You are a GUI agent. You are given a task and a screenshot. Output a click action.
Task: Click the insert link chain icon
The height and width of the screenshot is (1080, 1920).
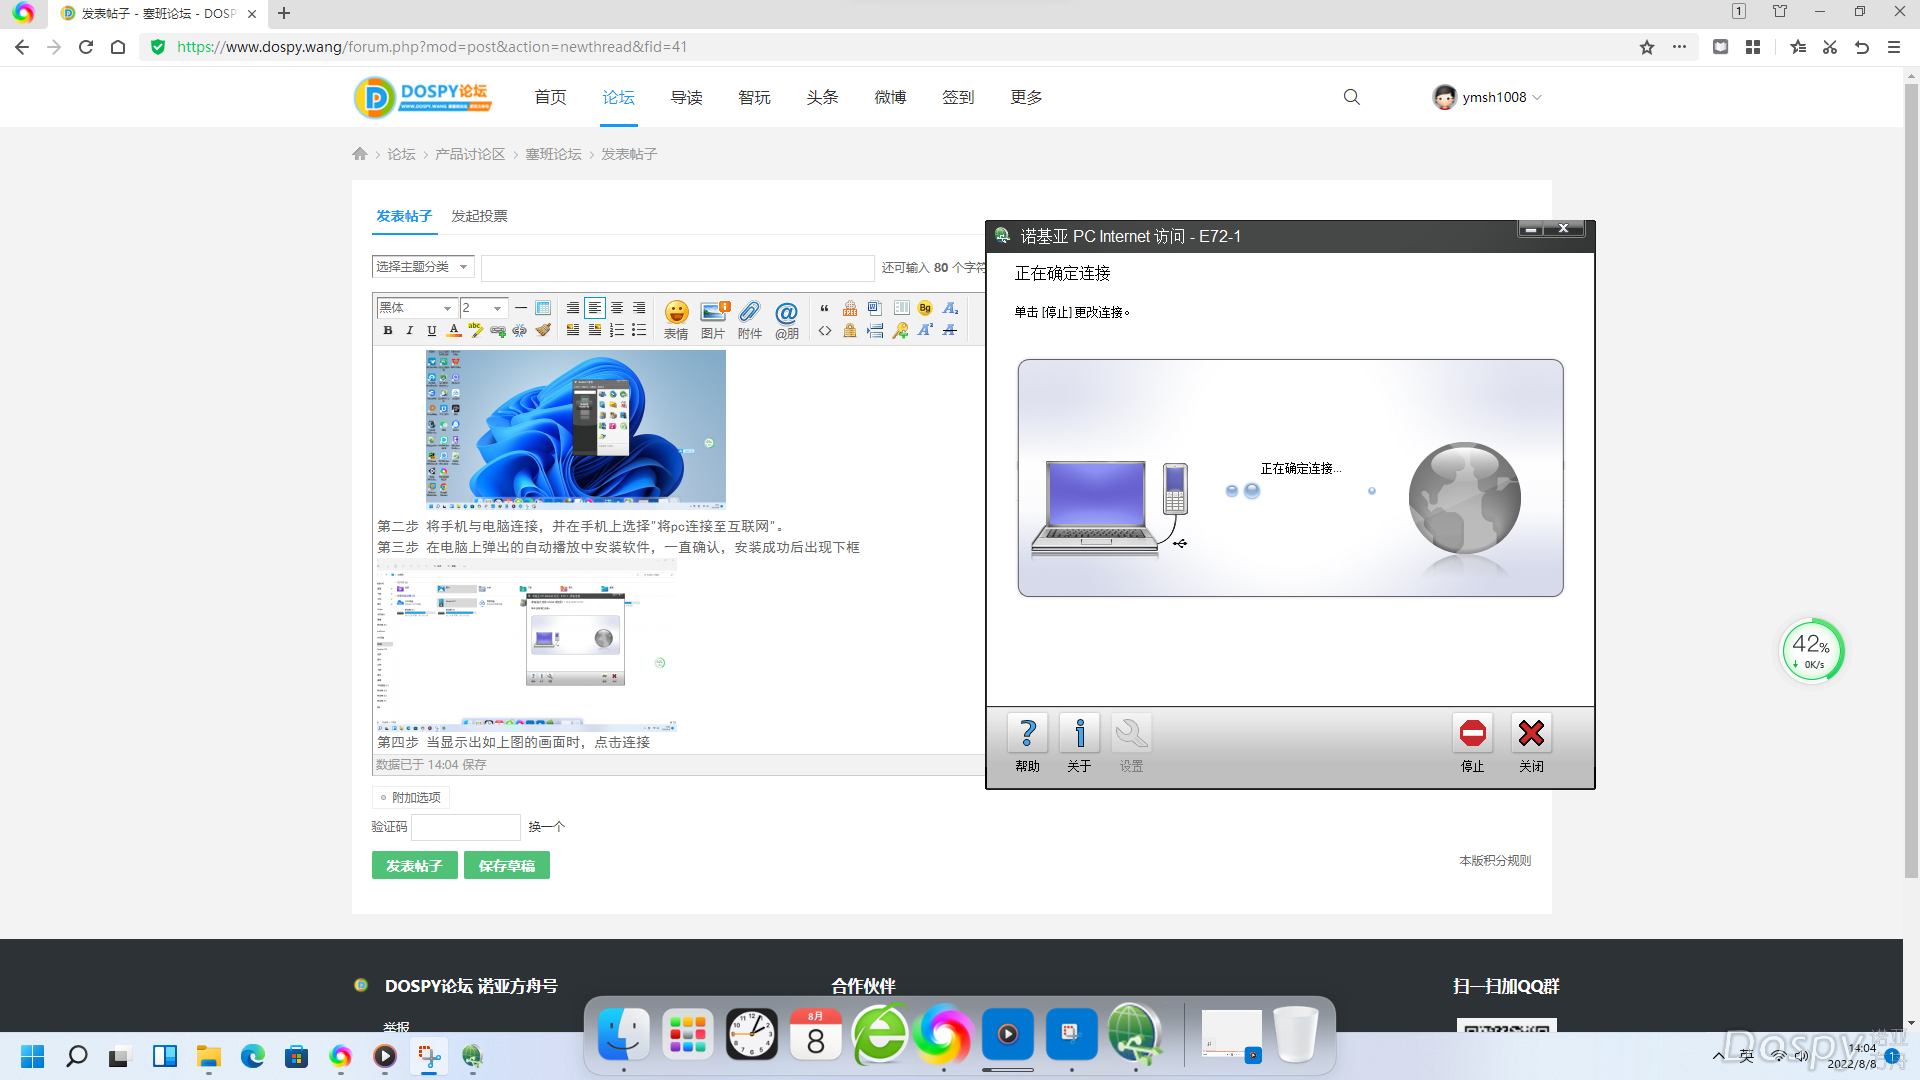point(498,330)
